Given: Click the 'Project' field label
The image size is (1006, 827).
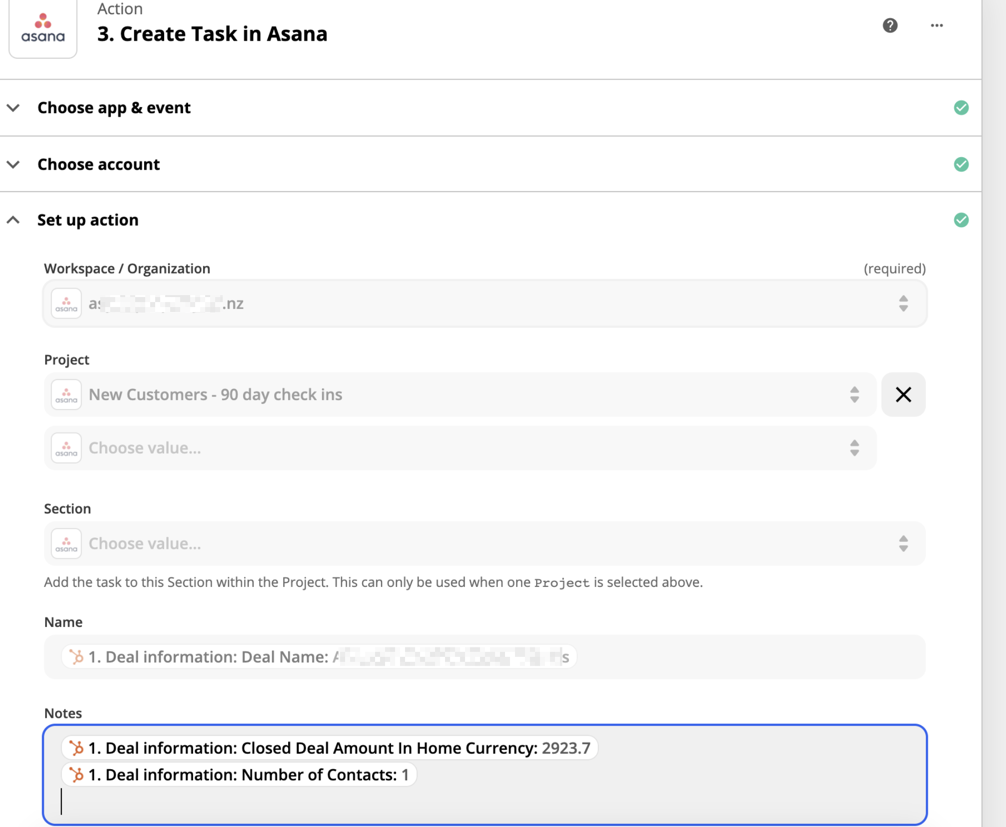Looking at the screenshot, I should pyautogui.click(x=67, y=360).
